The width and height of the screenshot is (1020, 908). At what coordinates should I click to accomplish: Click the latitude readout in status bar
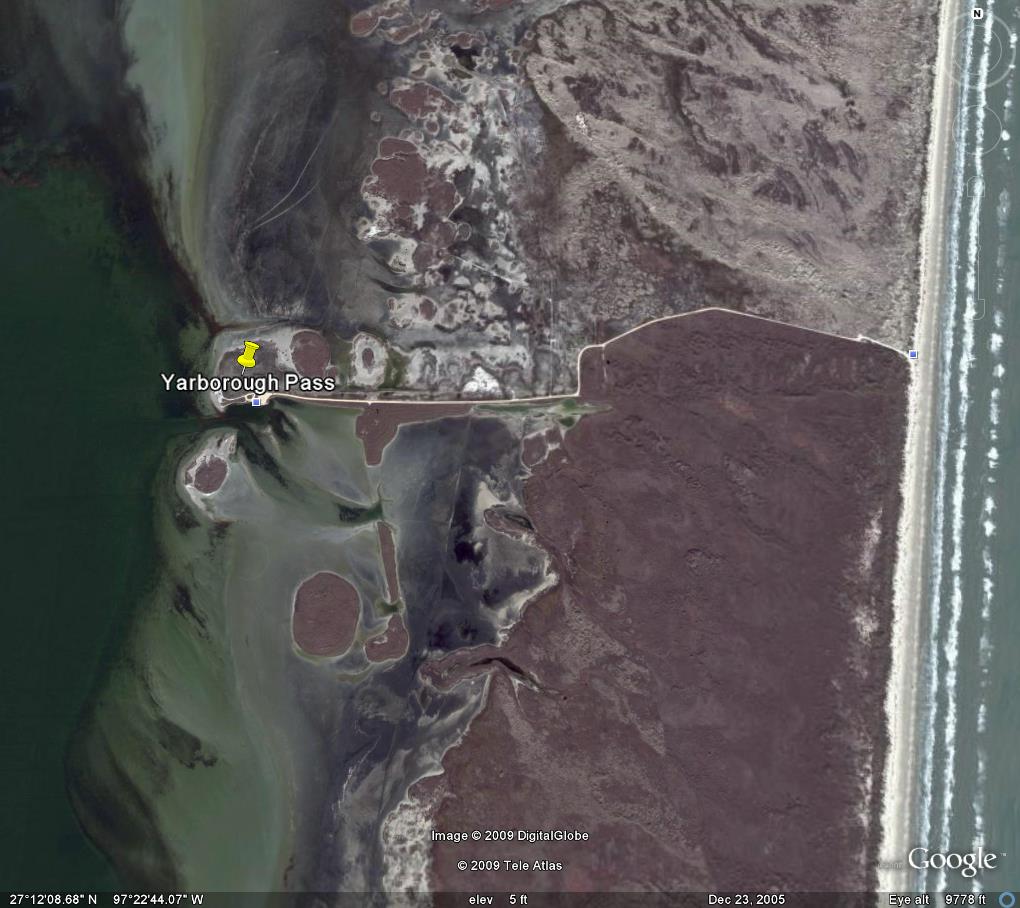point(50,900)
